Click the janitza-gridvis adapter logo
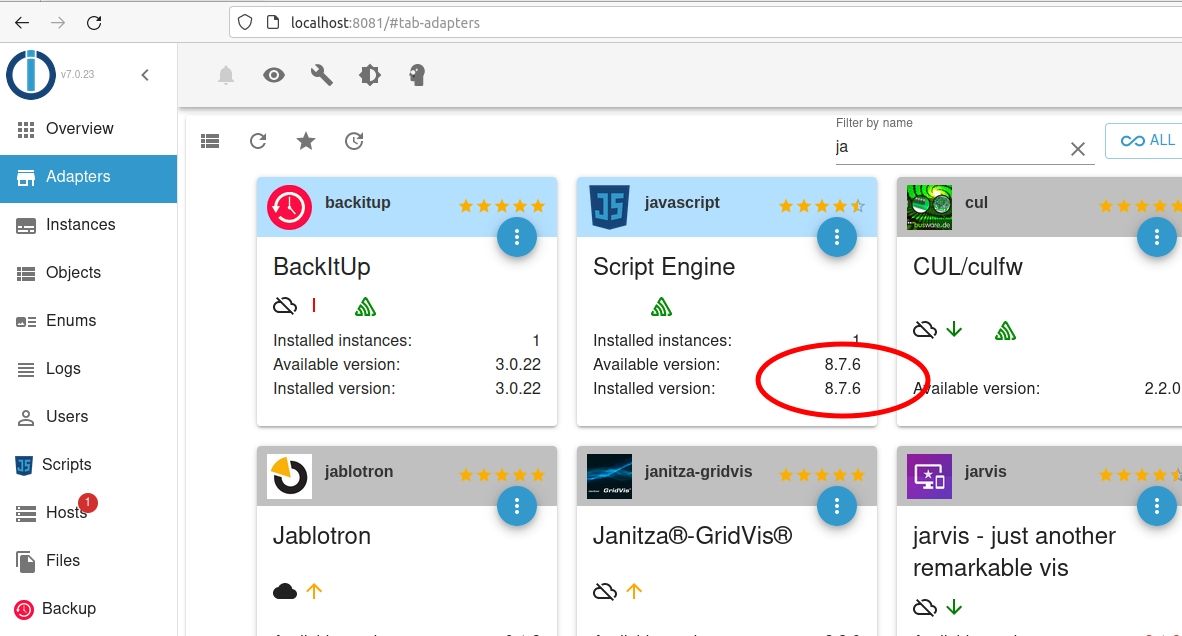Screen dimensions: 1182x636 click(x=609, y=476)
